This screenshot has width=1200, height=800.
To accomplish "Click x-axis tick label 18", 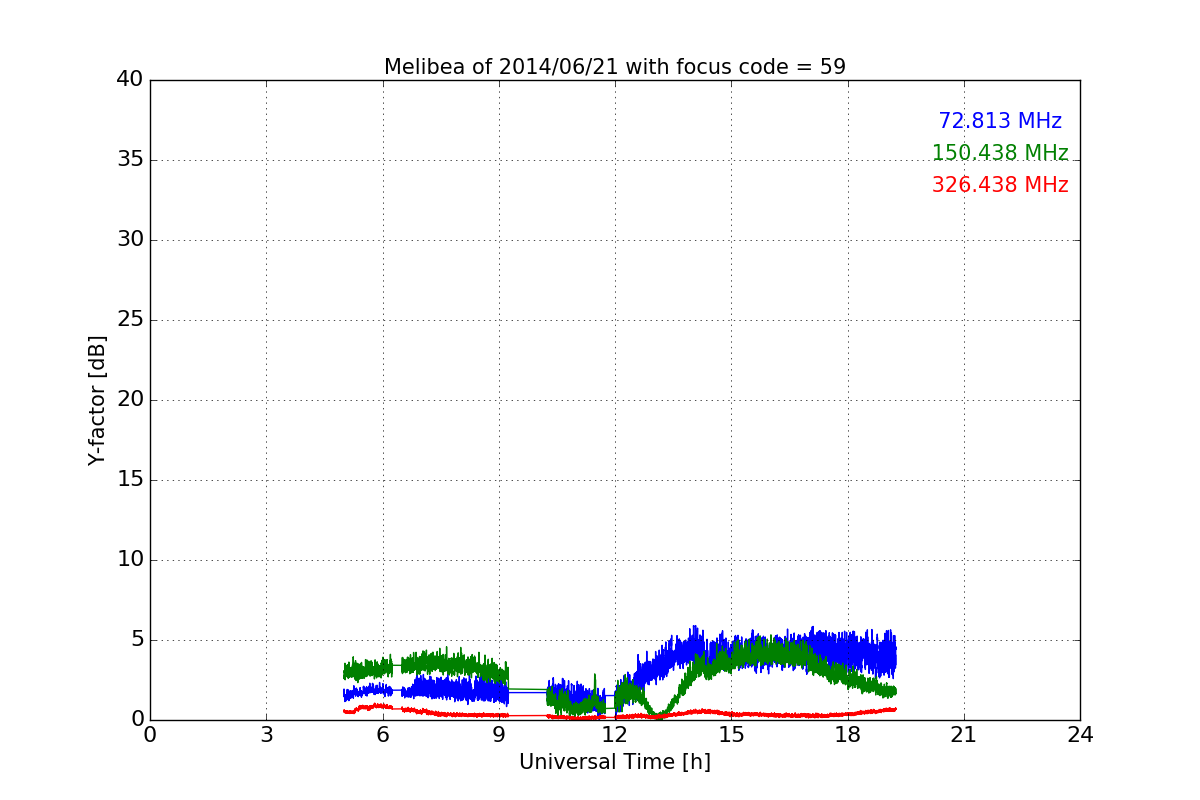I will point(848,735).
